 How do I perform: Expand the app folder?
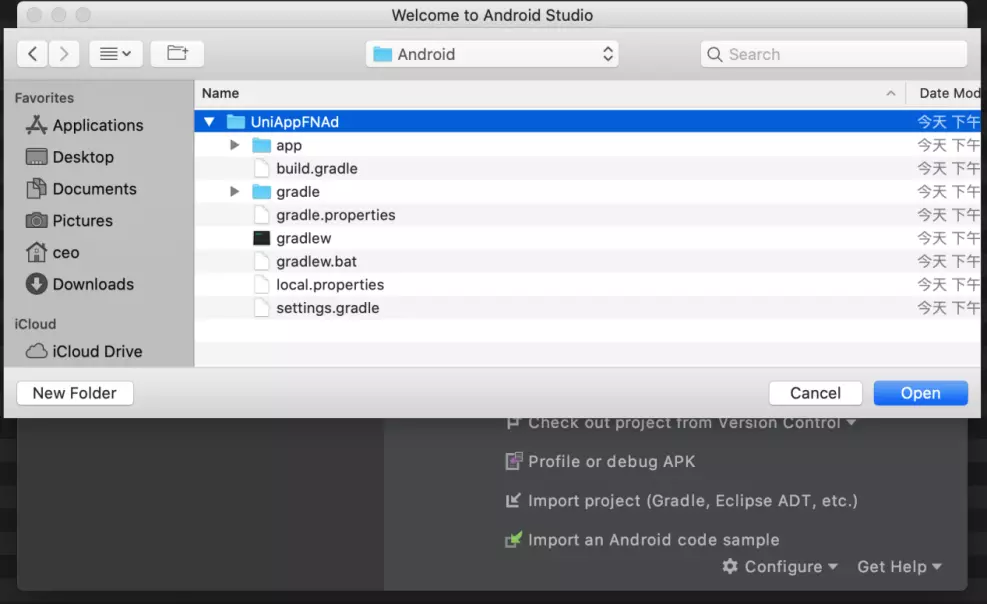tap(235, 145)
